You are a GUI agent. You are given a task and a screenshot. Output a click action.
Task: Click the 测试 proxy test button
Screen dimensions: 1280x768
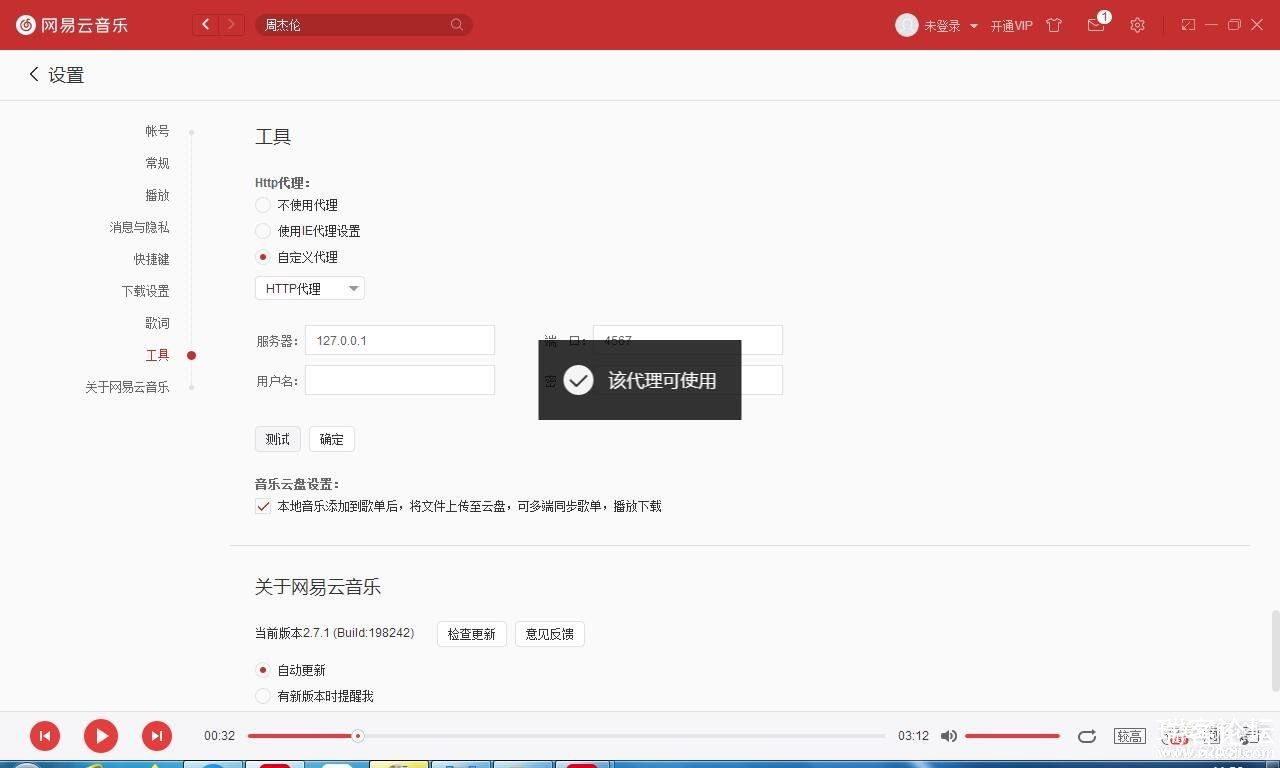pos(278,439)
